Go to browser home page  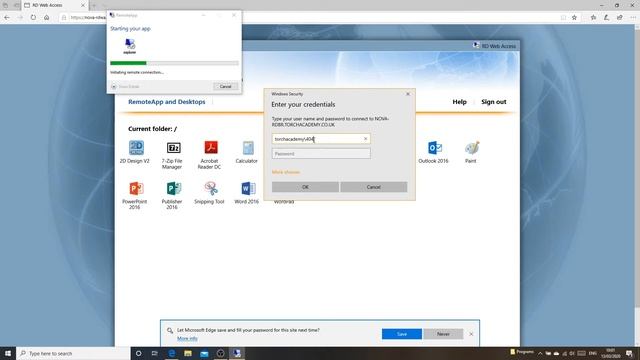[x=47, y=18]
